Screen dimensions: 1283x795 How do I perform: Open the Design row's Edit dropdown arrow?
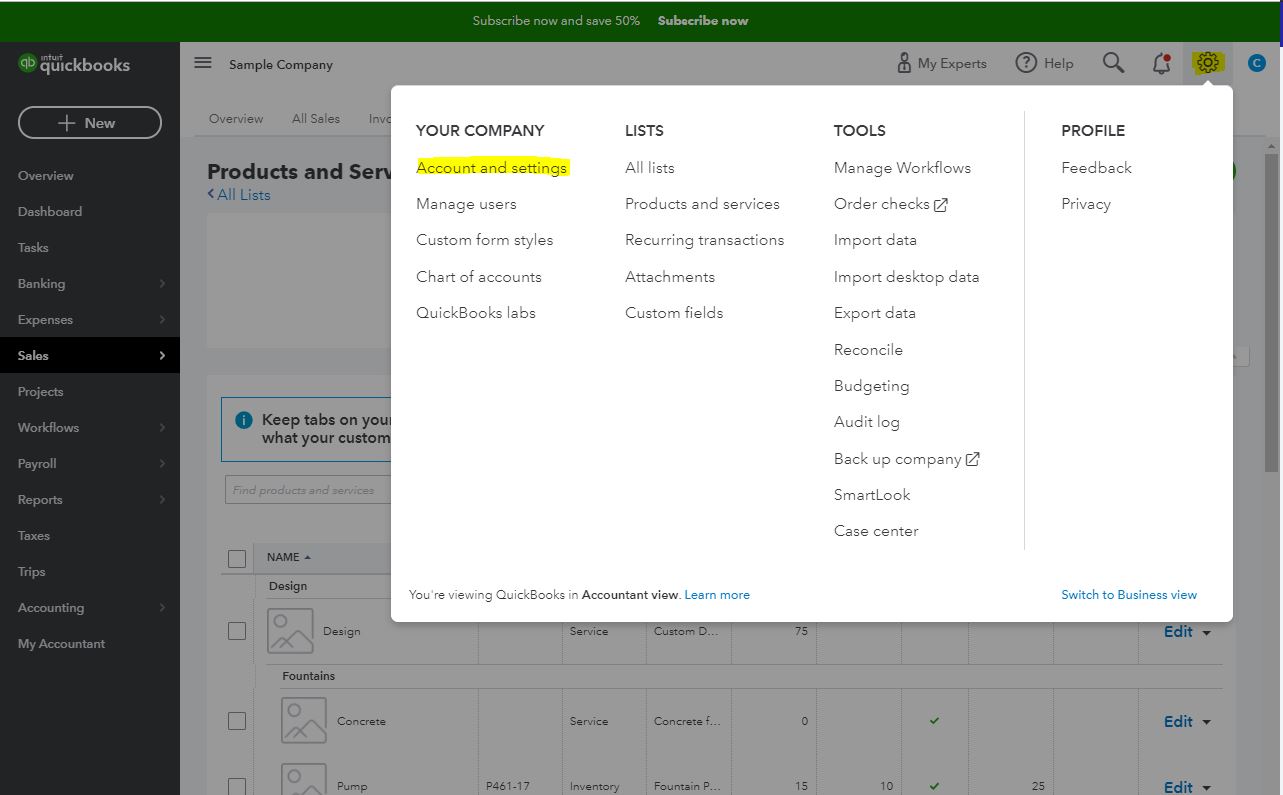[1207, 633]
